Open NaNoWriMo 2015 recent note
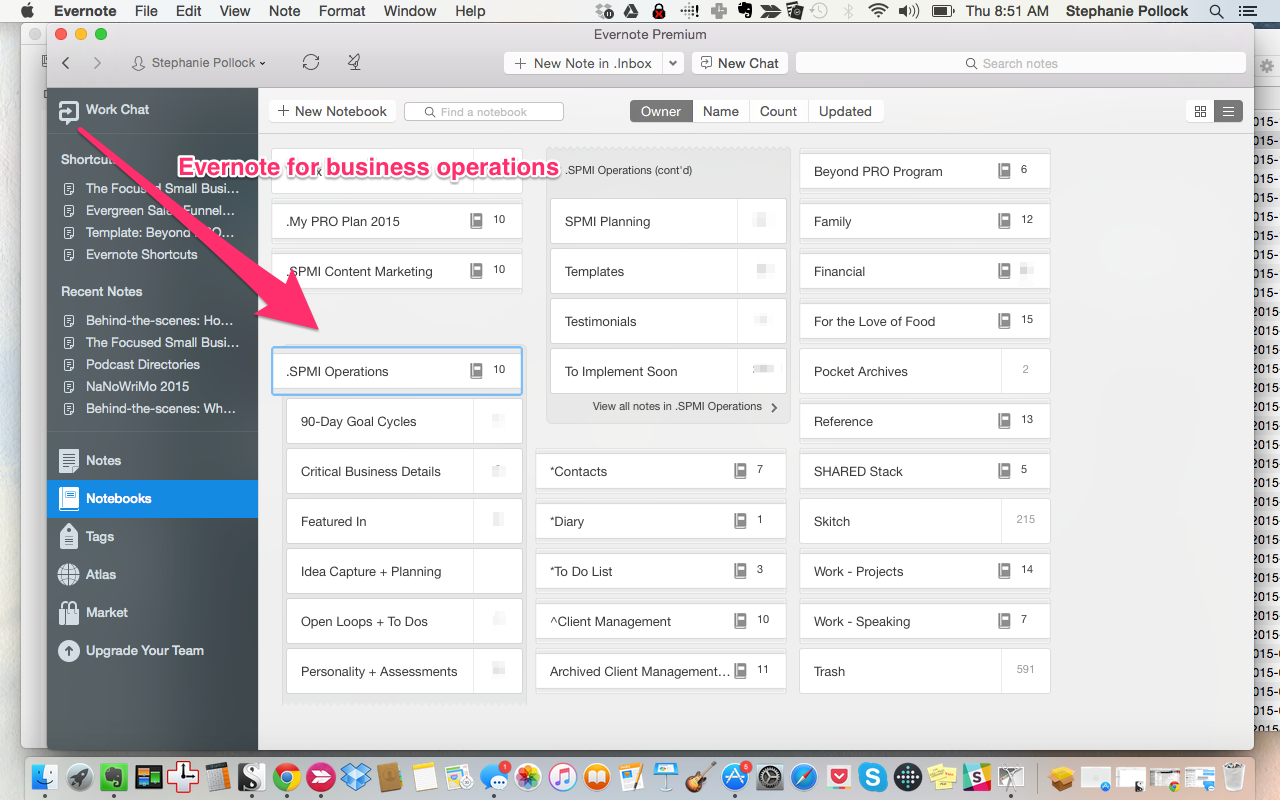 coord(137,387)
